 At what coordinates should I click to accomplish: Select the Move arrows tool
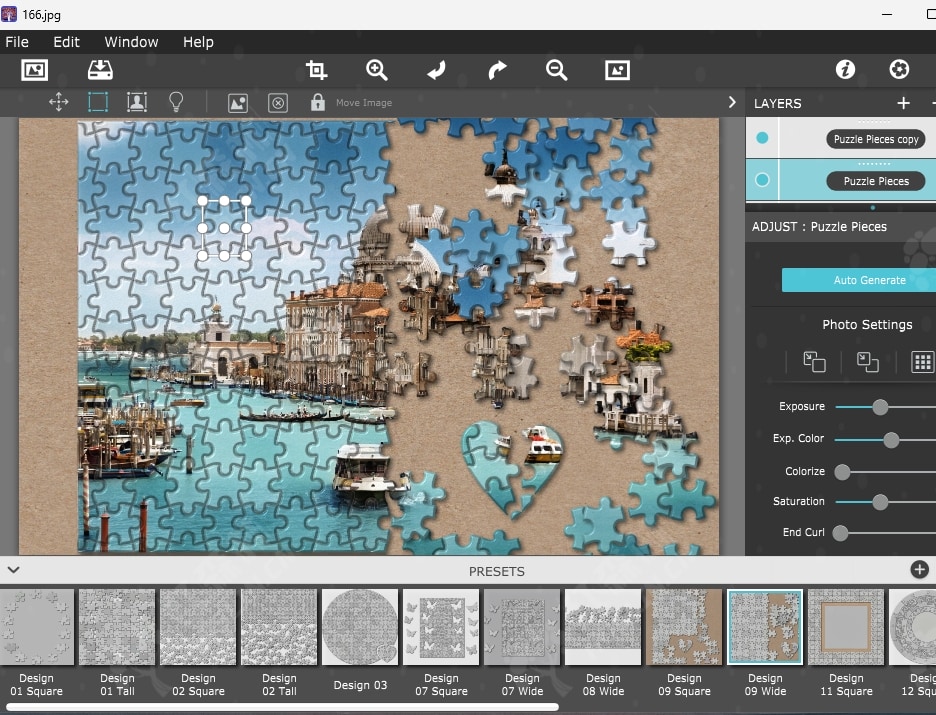coord(58,102)
